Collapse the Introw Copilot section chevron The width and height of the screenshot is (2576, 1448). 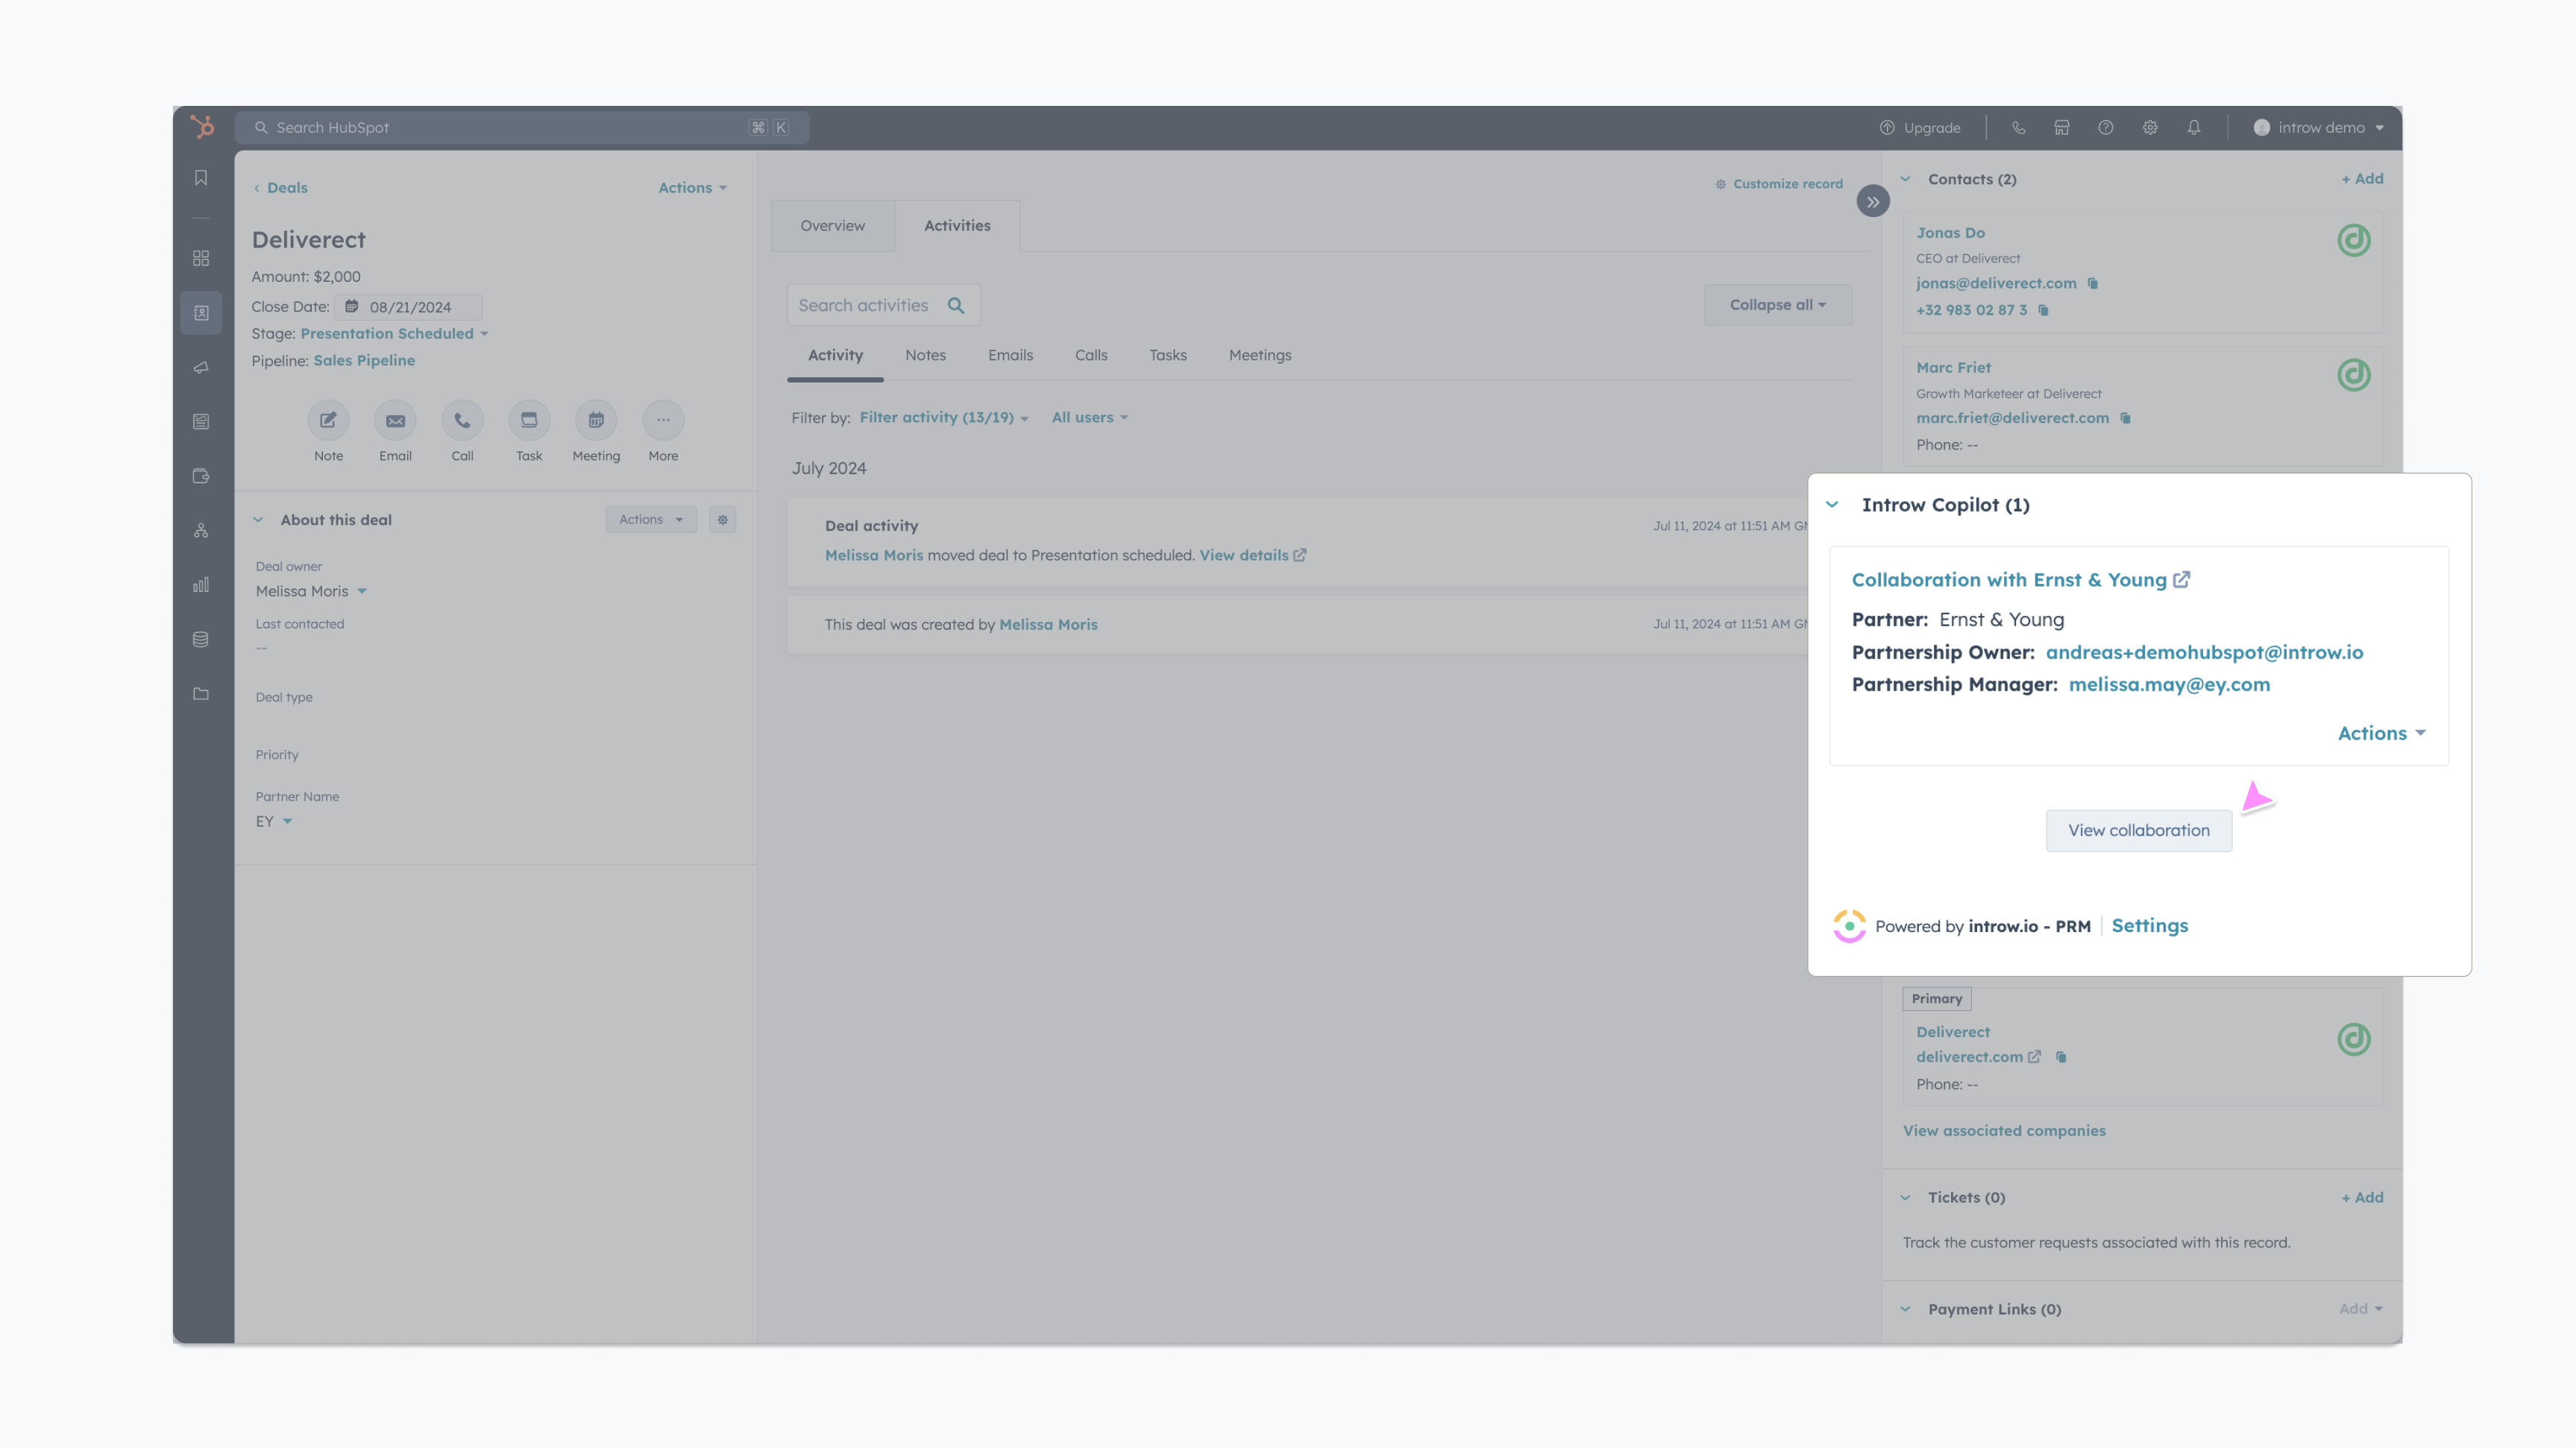(x=1832, y=505)
